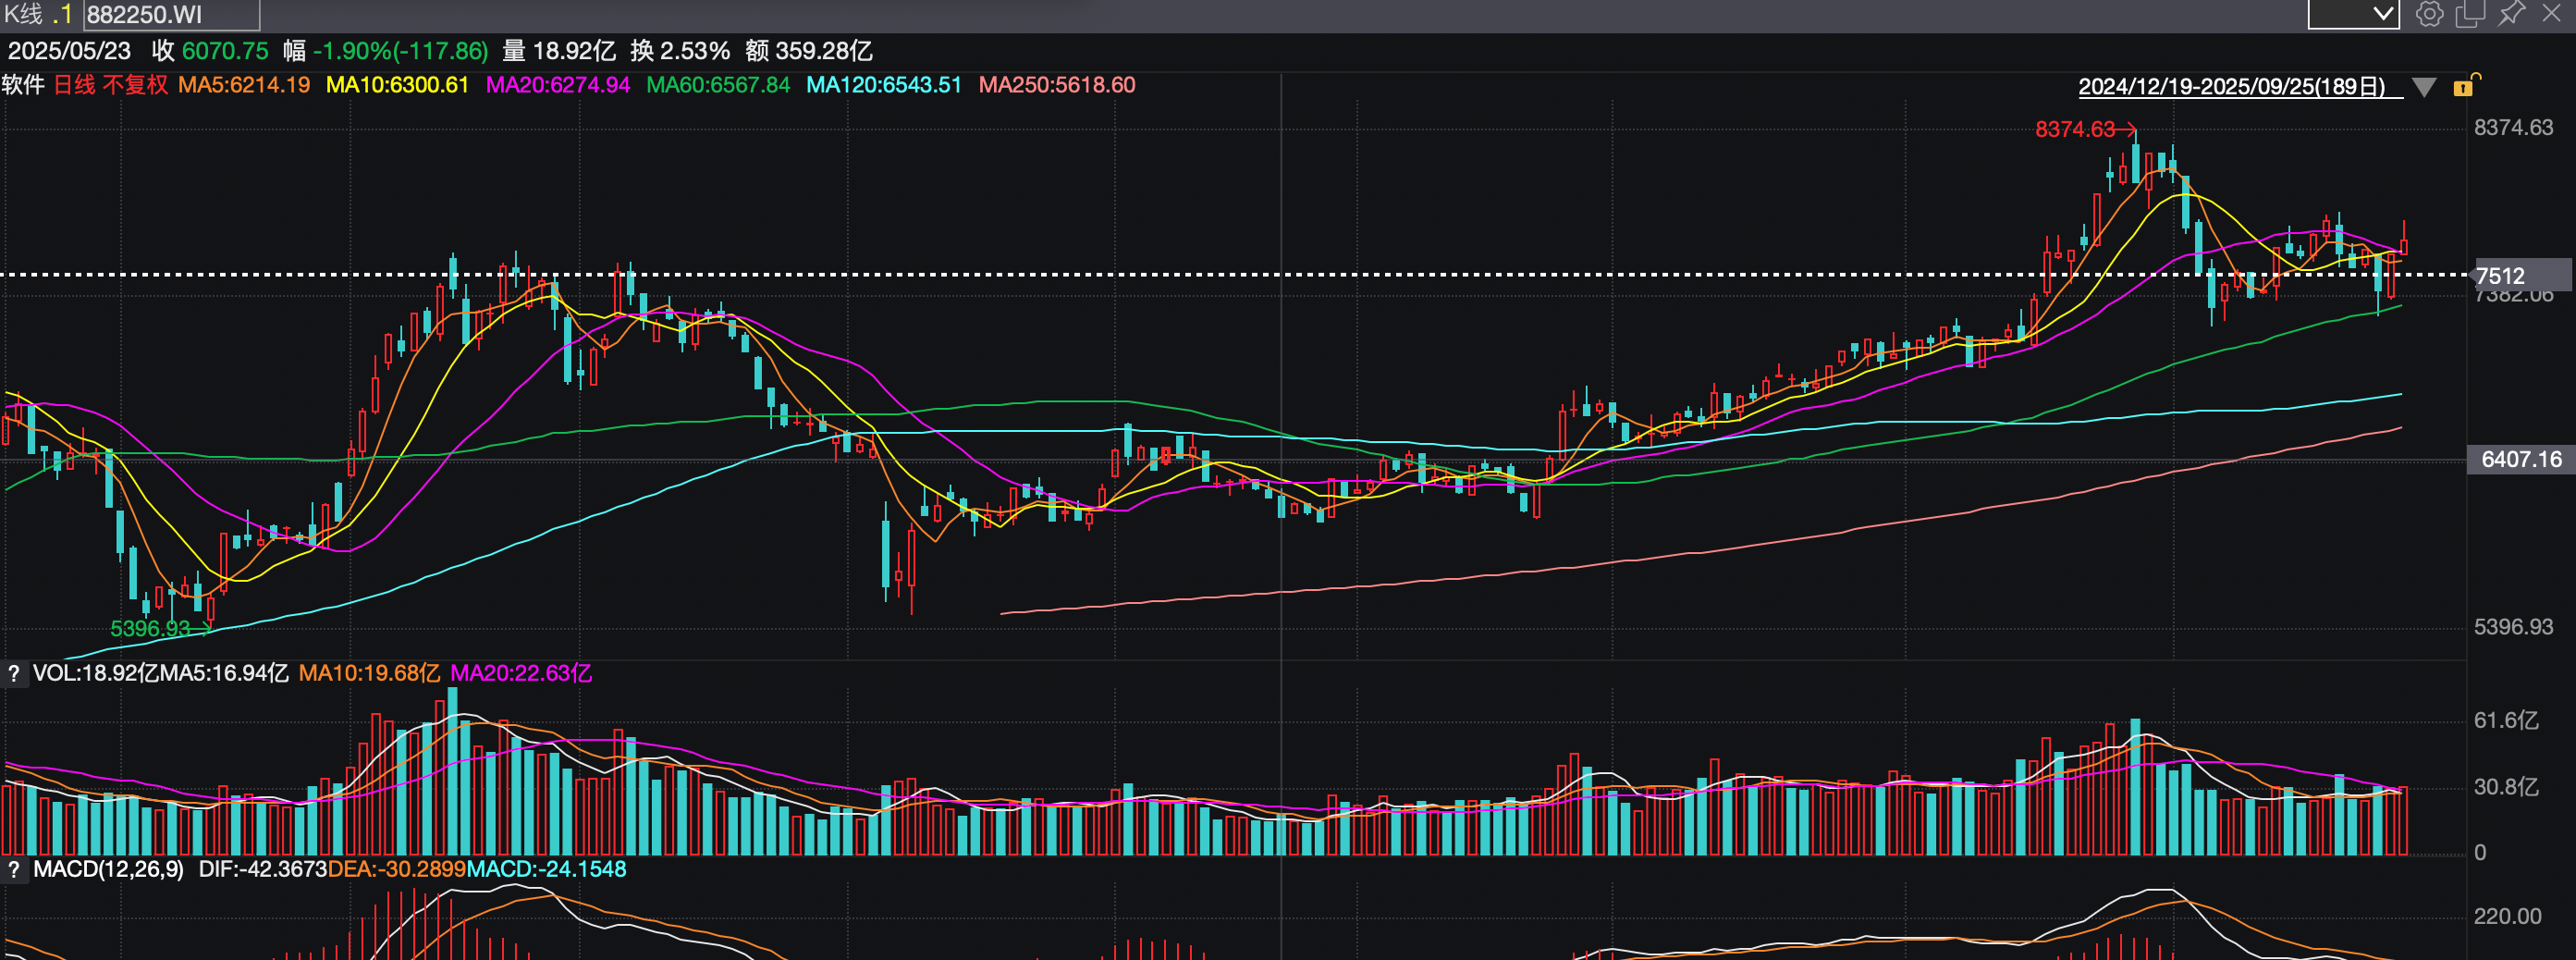Click the MA250:5618.60 moving average label

(1056, 85)
